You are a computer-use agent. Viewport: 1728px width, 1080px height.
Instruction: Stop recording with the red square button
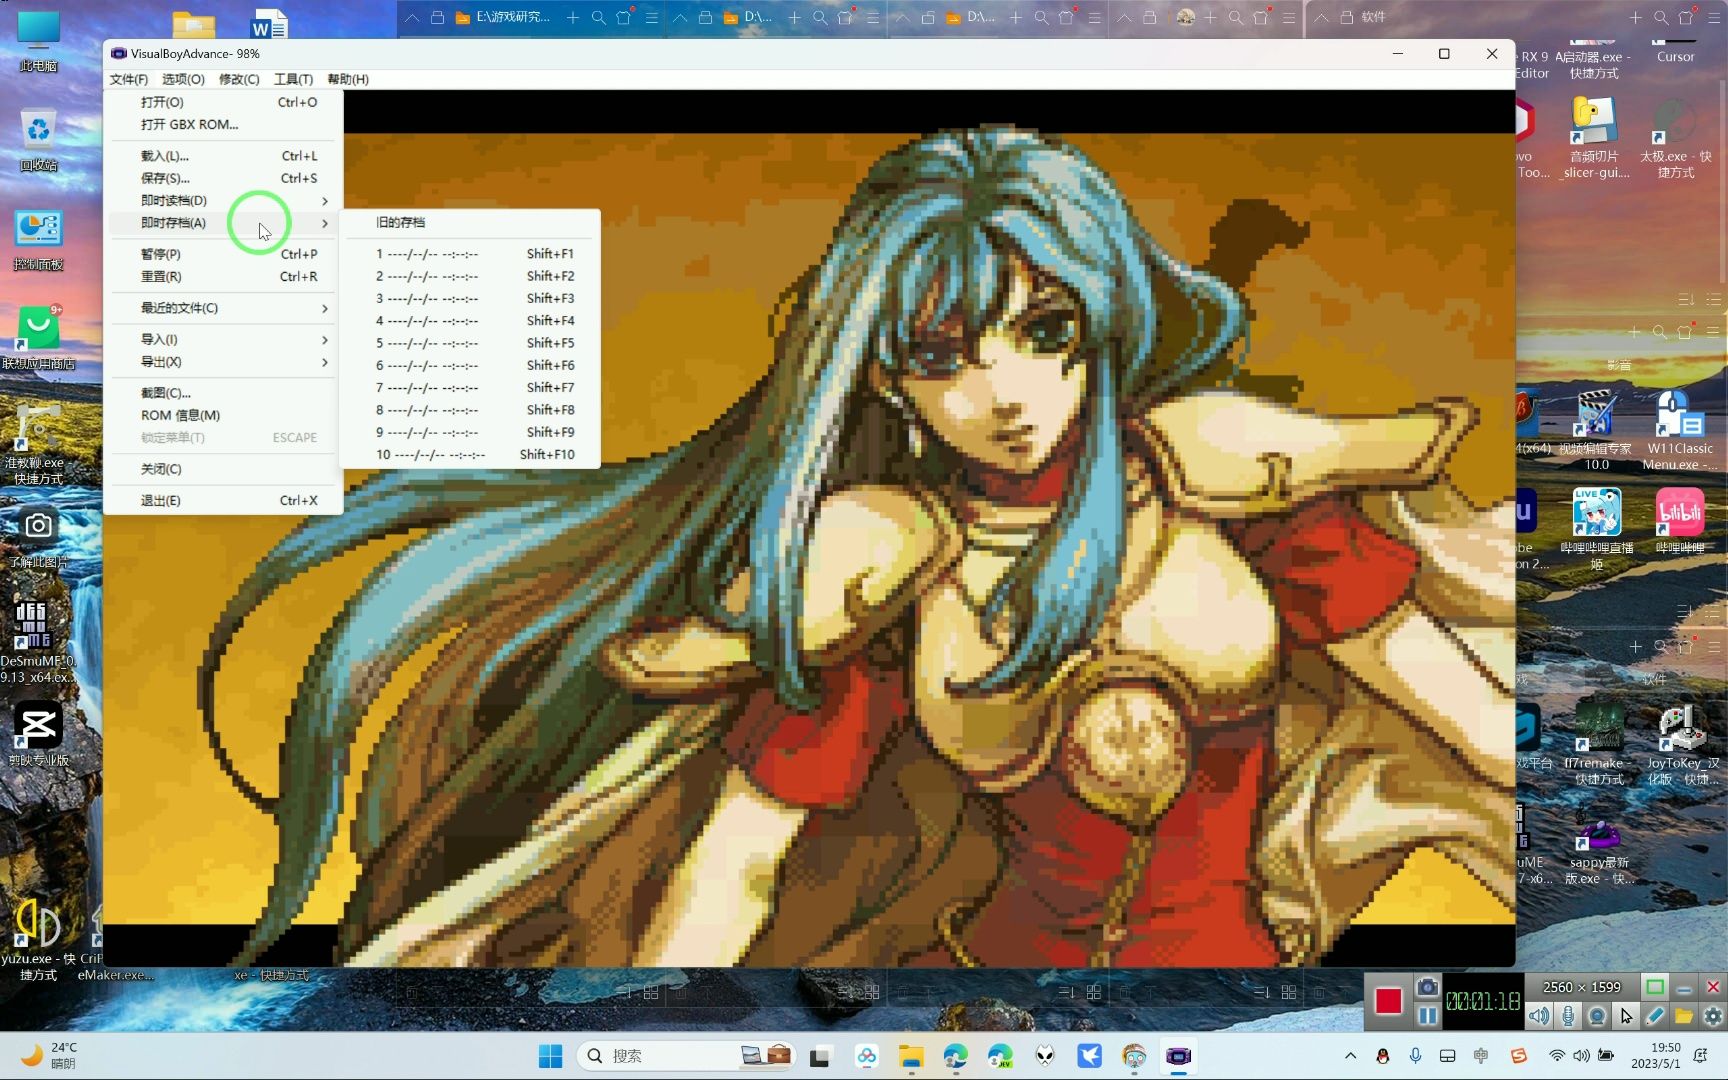click(1387, 1001)
